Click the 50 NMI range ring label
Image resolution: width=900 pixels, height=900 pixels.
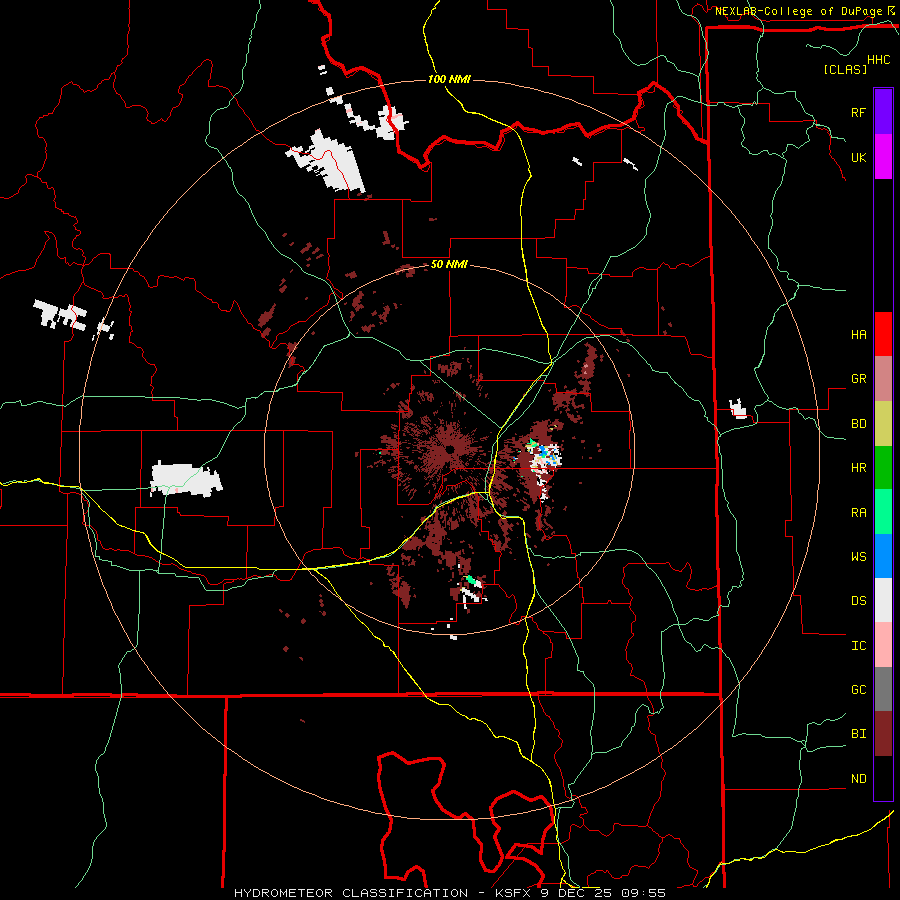pos(449,265)
